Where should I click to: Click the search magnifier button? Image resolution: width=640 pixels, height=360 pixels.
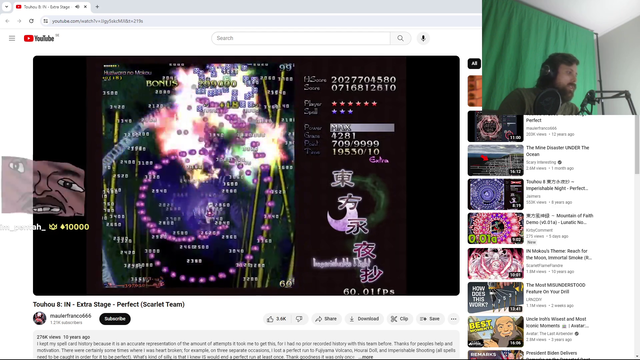(400, 38)
